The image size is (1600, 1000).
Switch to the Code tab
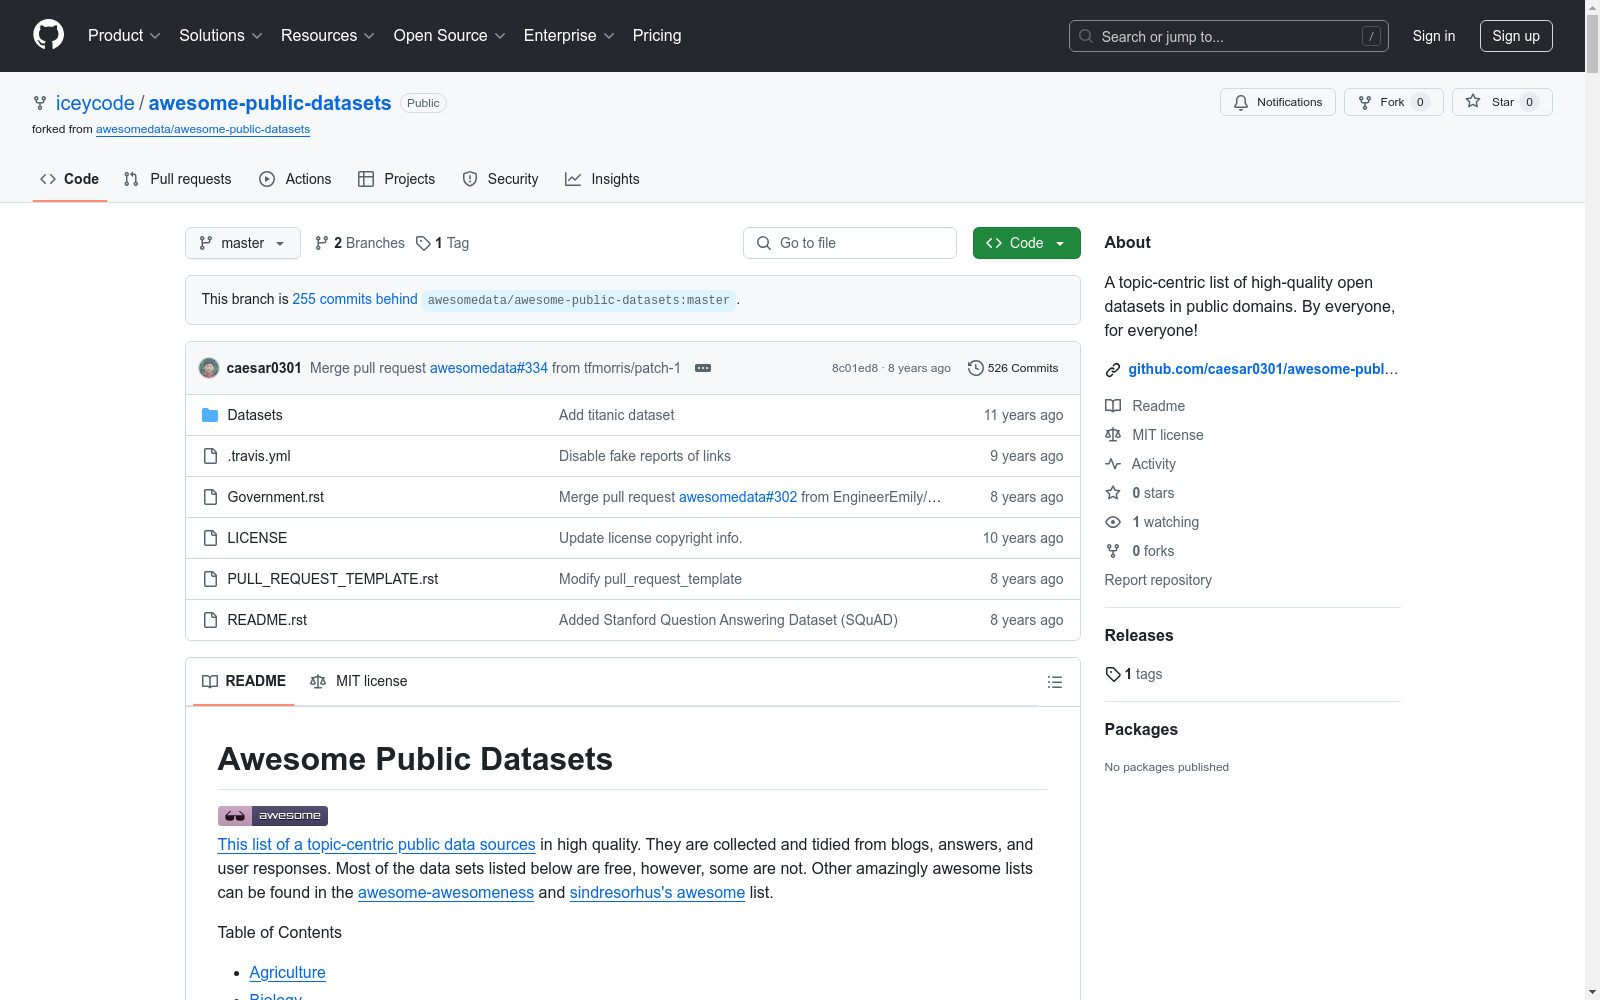click(70, 179)
